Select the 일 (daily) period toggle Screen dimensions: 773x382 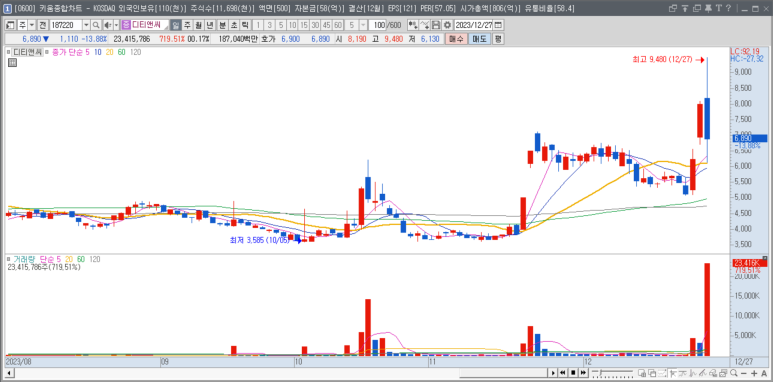(x=176, y=25)
